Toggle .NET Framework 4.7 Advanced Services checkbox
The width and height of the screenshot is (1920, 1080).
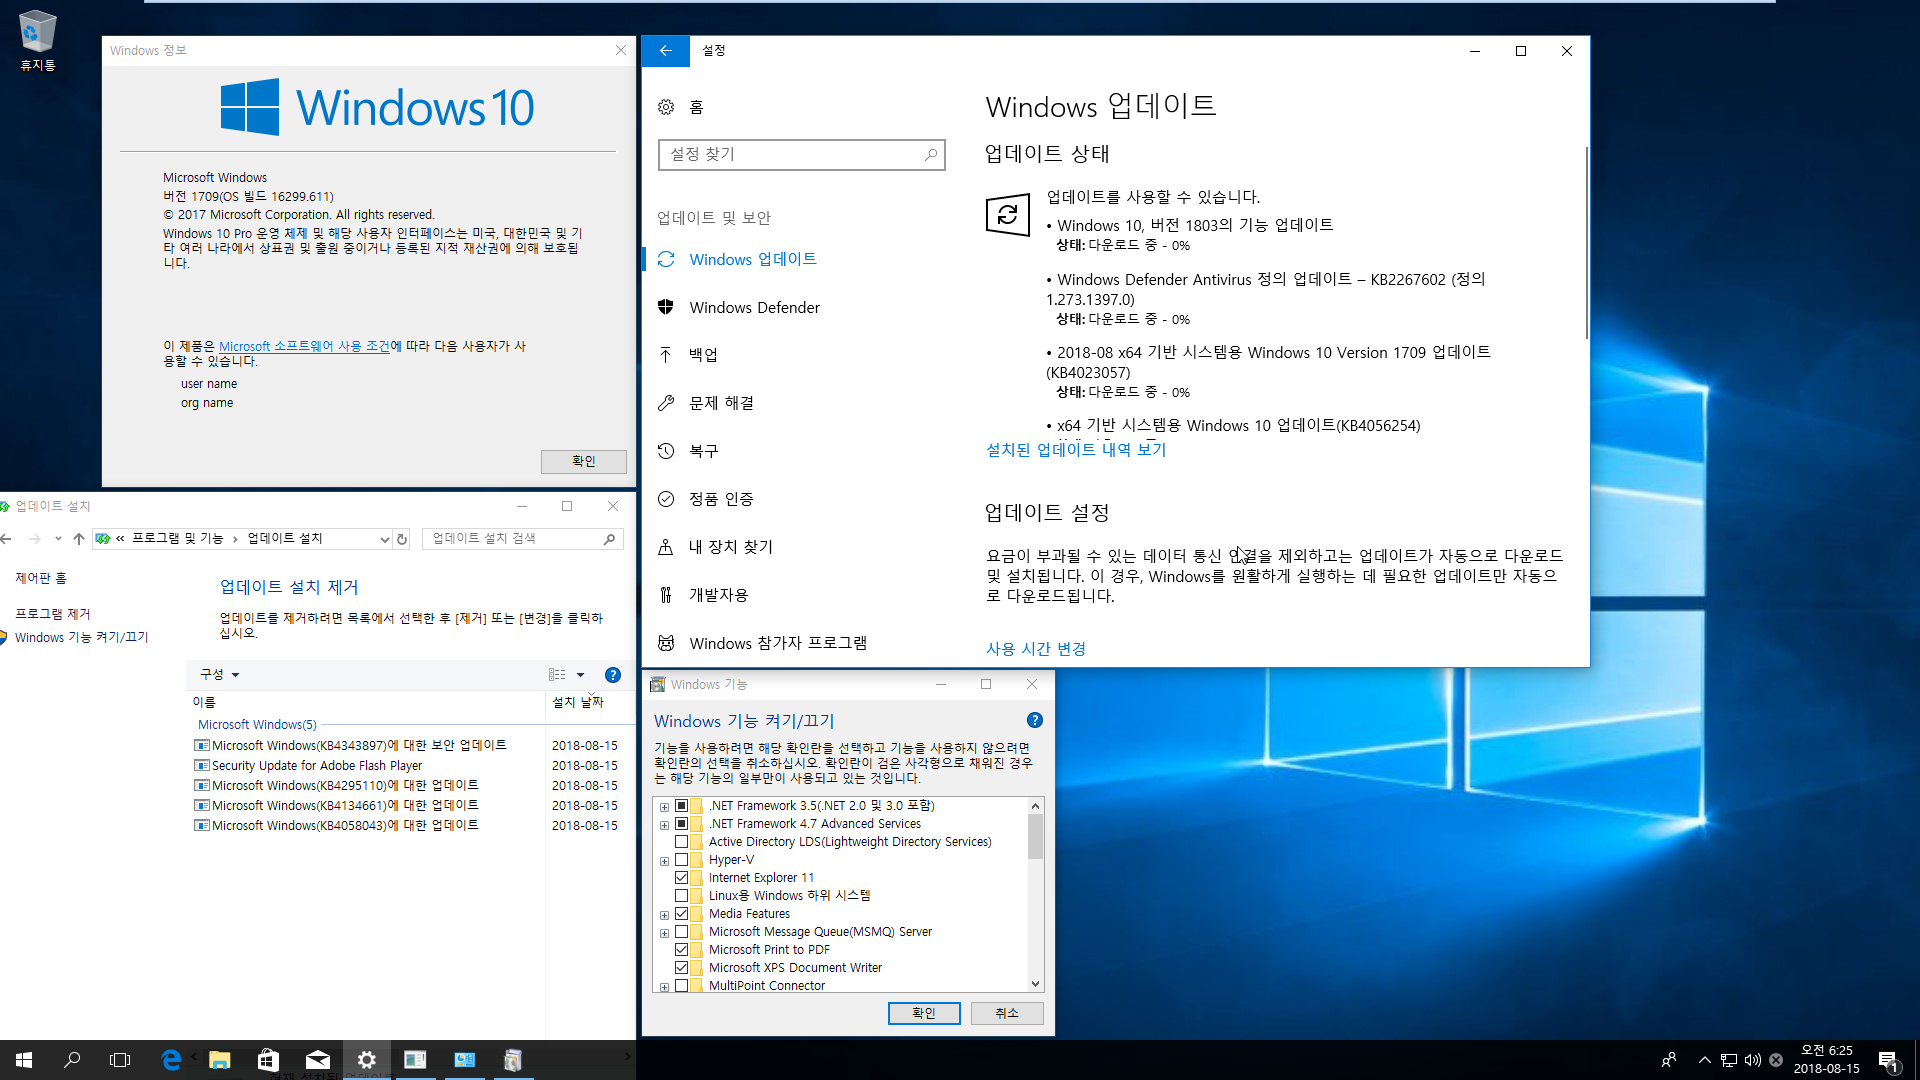[681, 824]
